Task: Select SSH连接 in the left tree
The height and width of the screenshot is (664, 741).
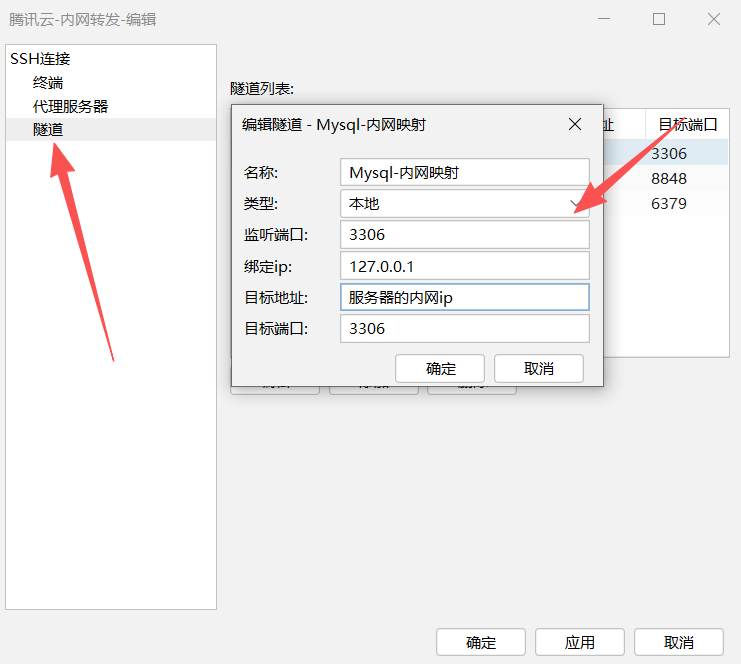Action: coord(40,59)
